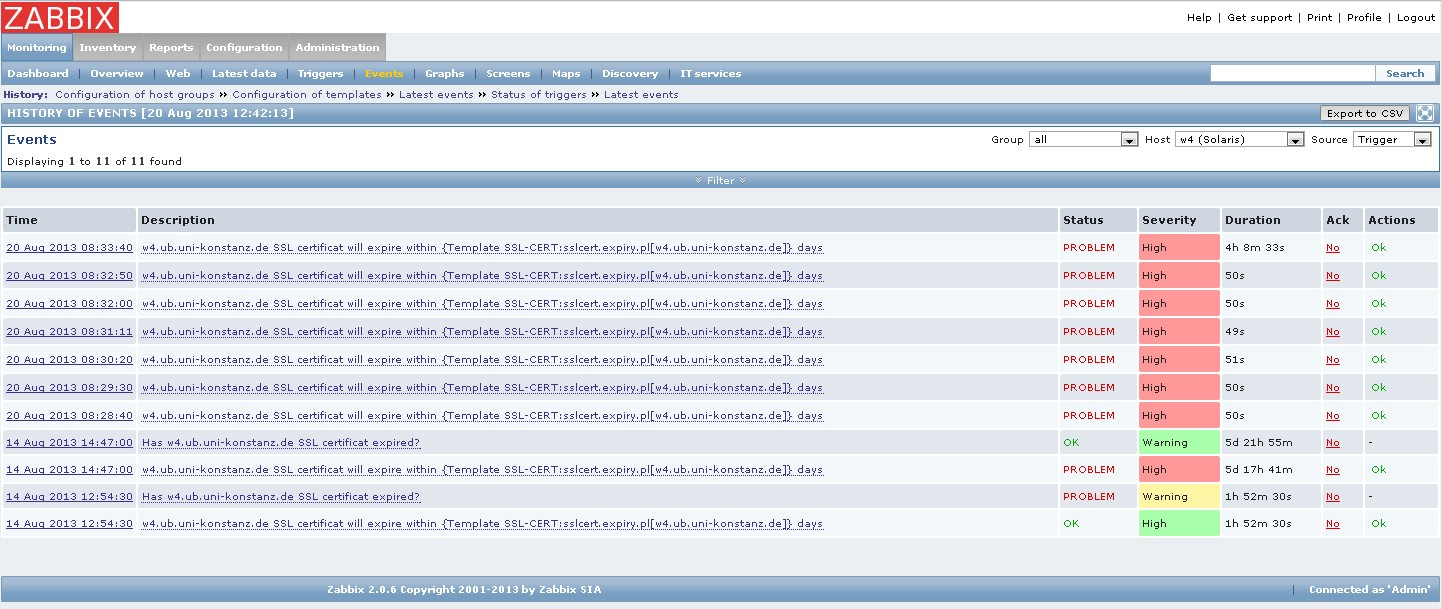
Task: Acknowledge the 20 Aug 08:28:40 event via No link
Action: [1332, 416]
